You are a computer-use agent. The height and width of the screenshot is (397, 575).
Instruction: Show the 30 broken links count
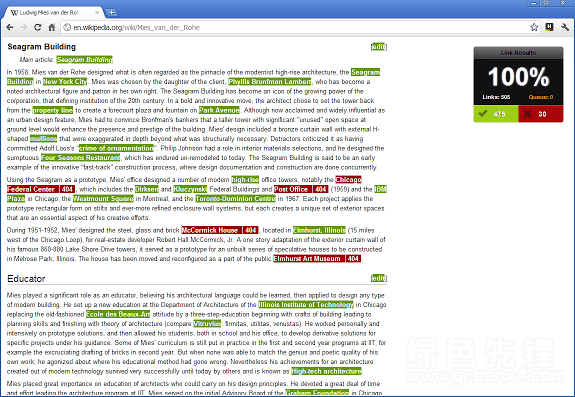pos(541,114)
